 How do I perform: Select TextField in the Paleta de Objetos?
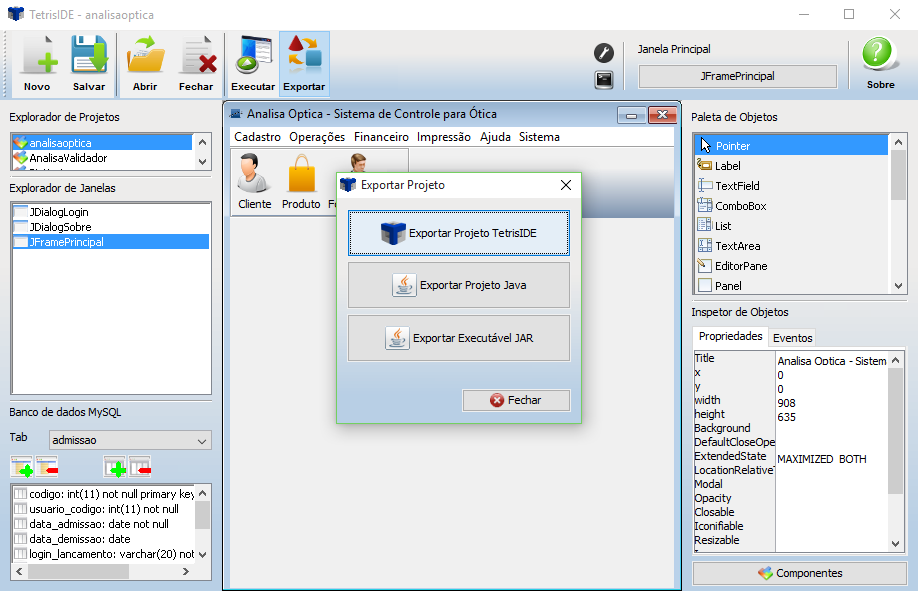[x=737, y=186]
